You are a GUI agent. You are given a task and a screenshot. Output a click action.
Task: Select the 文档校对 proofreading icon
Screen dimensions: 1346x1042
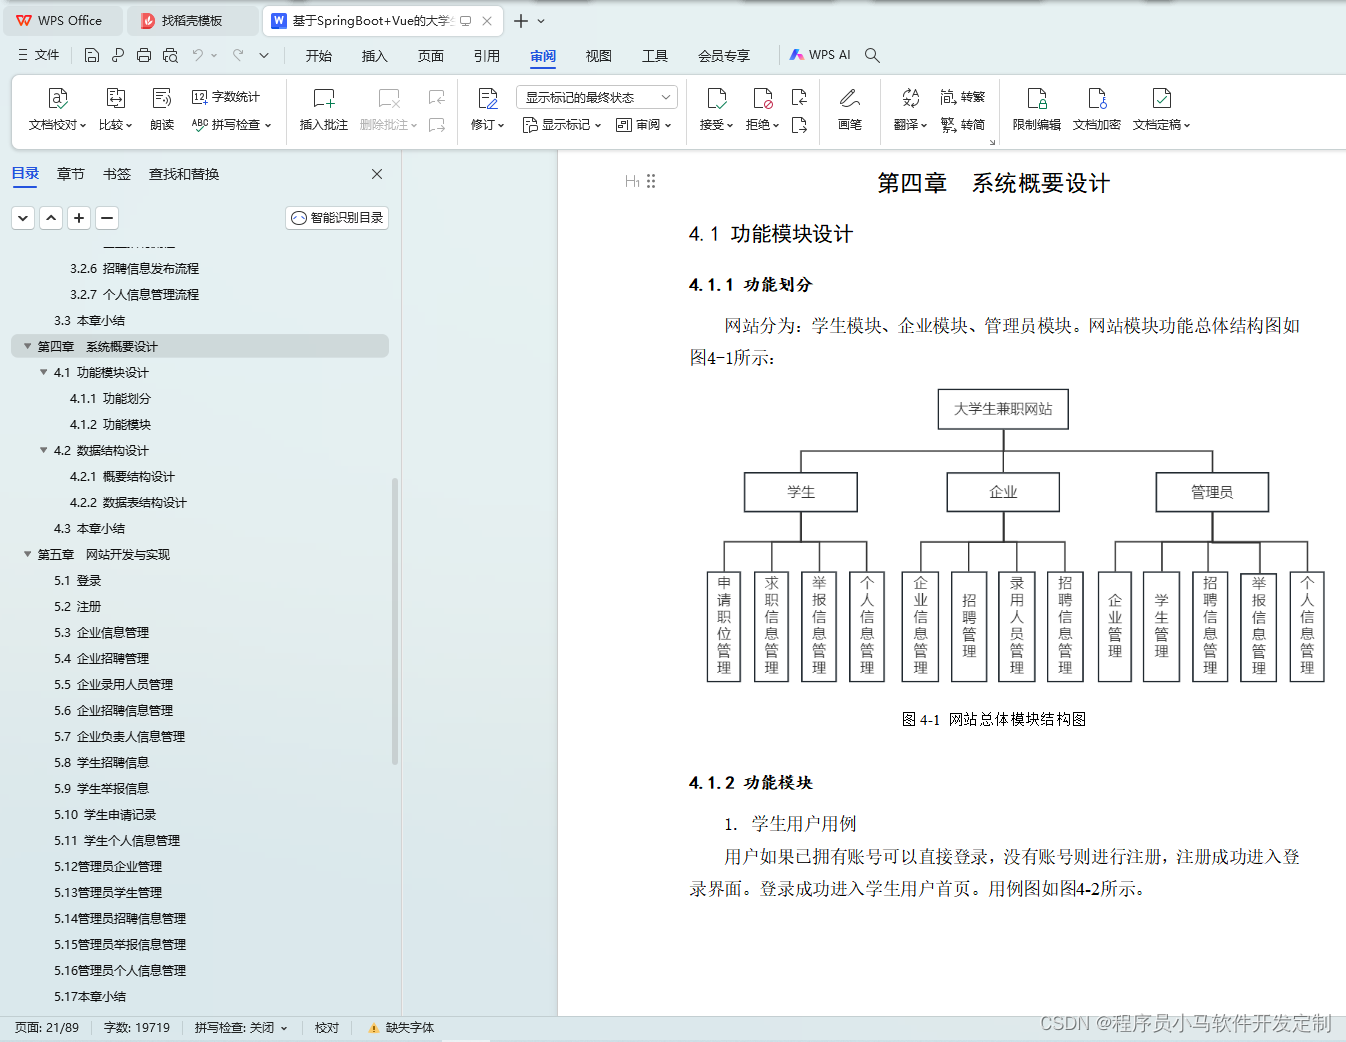pyautogui.click(x=57, y=108)
